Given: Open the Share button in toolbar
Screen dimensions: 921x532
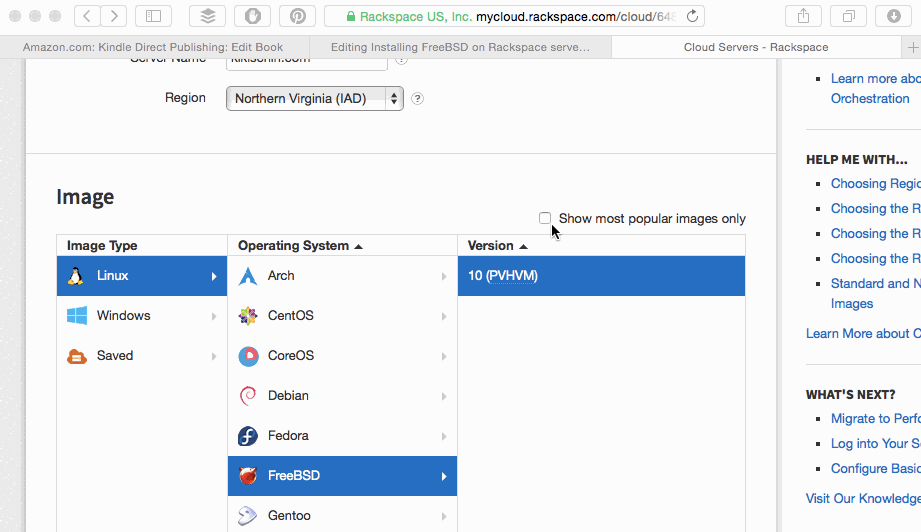Looking at the screenshot, I should point(803,16).
